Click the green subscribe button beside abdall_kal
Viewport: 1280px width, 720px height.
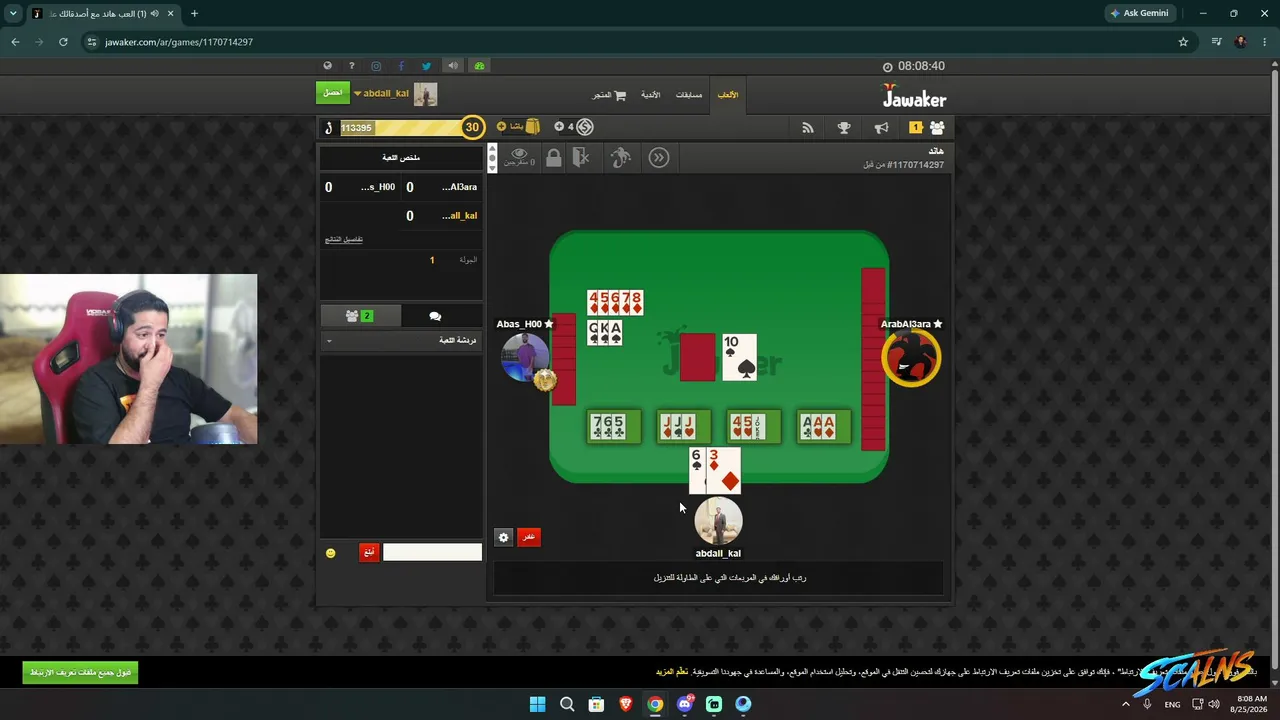click(x=333, y=93)
